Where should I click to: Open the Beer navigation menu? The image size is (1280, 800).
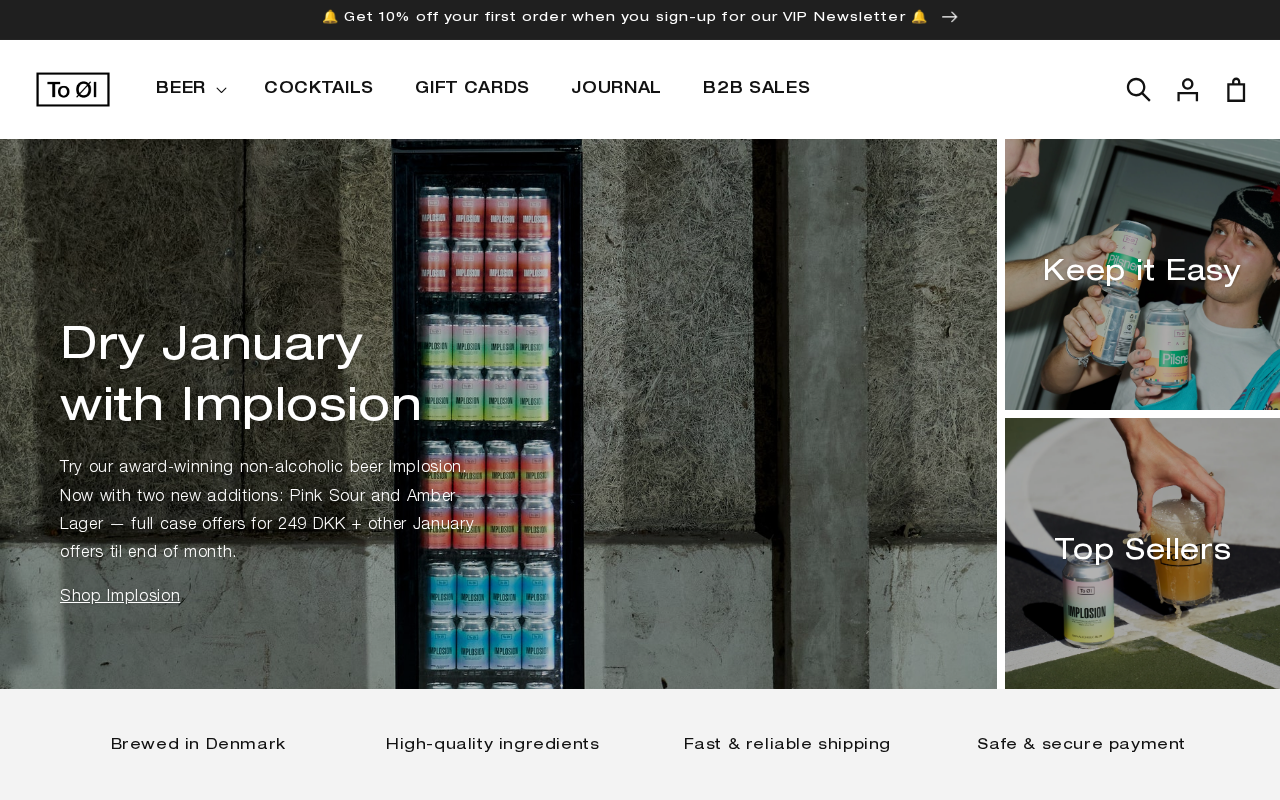[x=191, y=88]
